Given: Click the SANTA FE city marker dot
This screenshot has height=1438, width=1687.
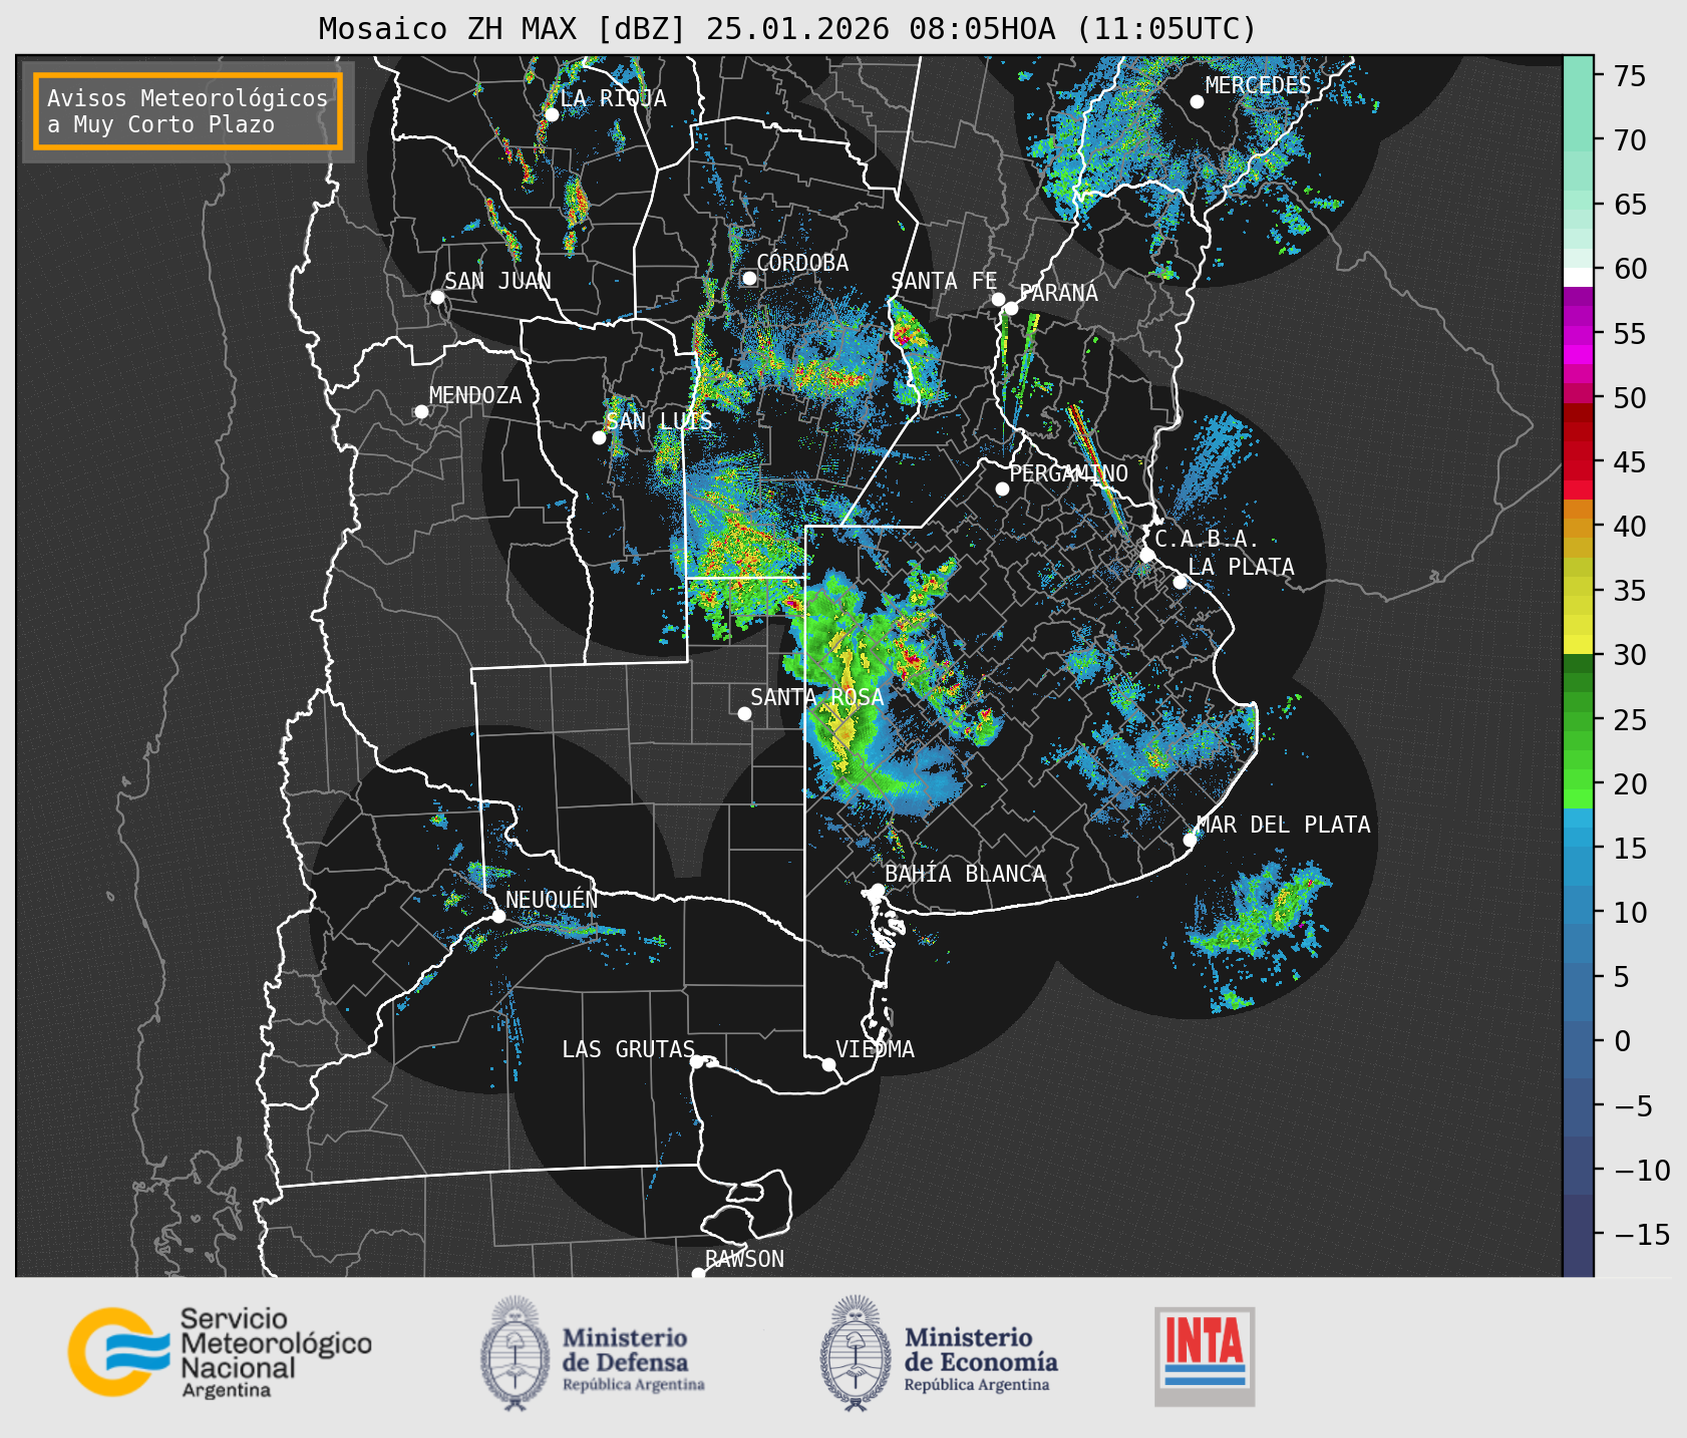Looking at the screenshot, I should 998,299.
